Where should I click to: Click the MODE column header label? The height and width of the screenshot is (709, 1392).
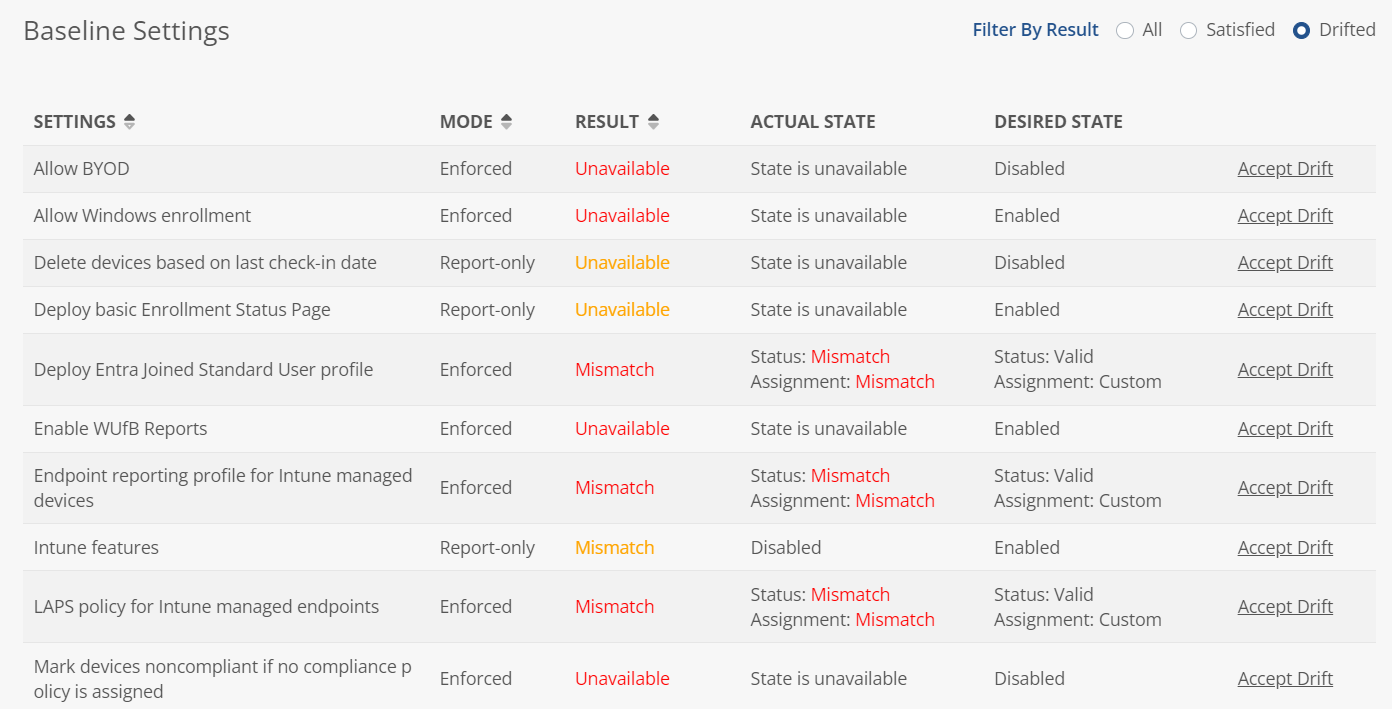click(466, 122)
